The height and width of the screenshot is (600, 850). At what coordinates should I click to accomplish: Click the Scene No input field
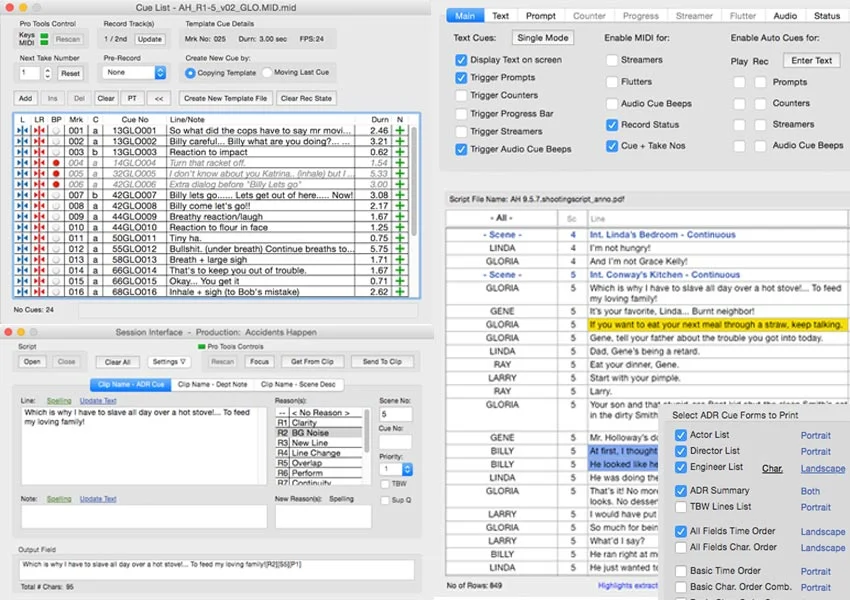tap(396, 414)
